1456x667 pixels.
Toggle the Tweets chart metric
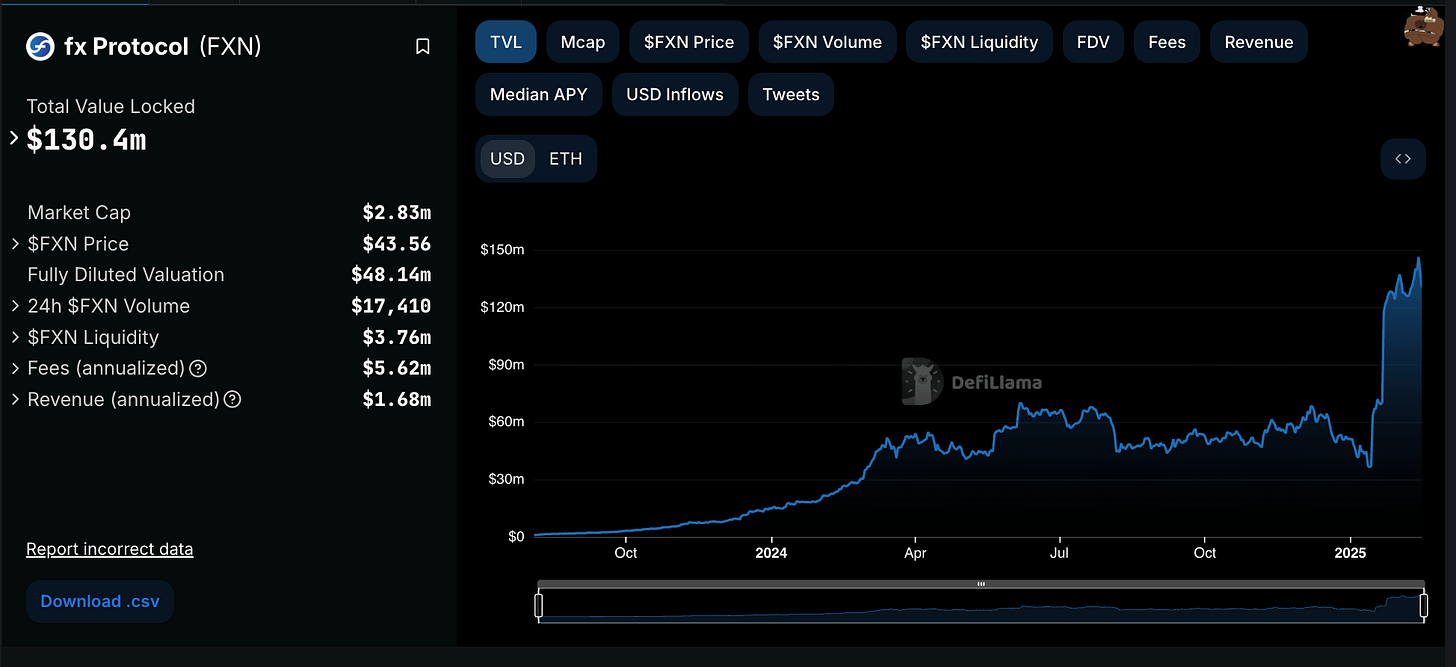[791, 94]
